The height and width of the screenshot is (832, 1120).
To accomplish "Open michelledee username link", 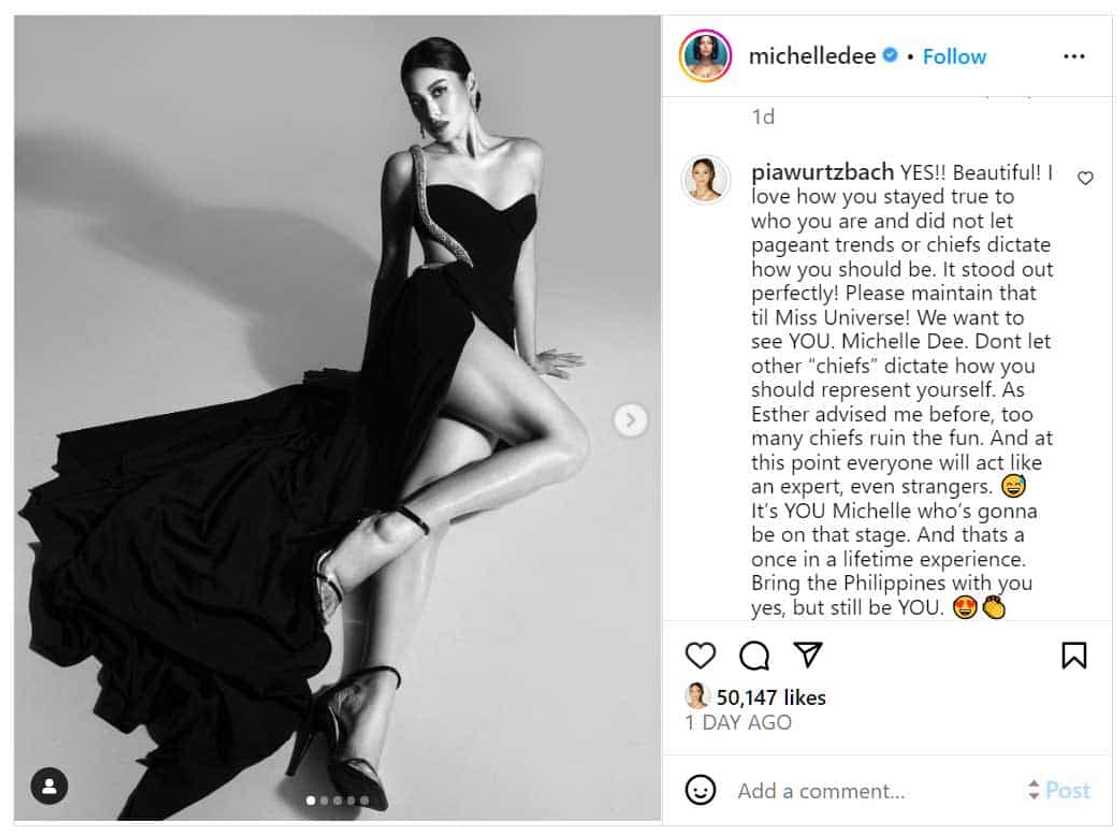I will point(812,56).
